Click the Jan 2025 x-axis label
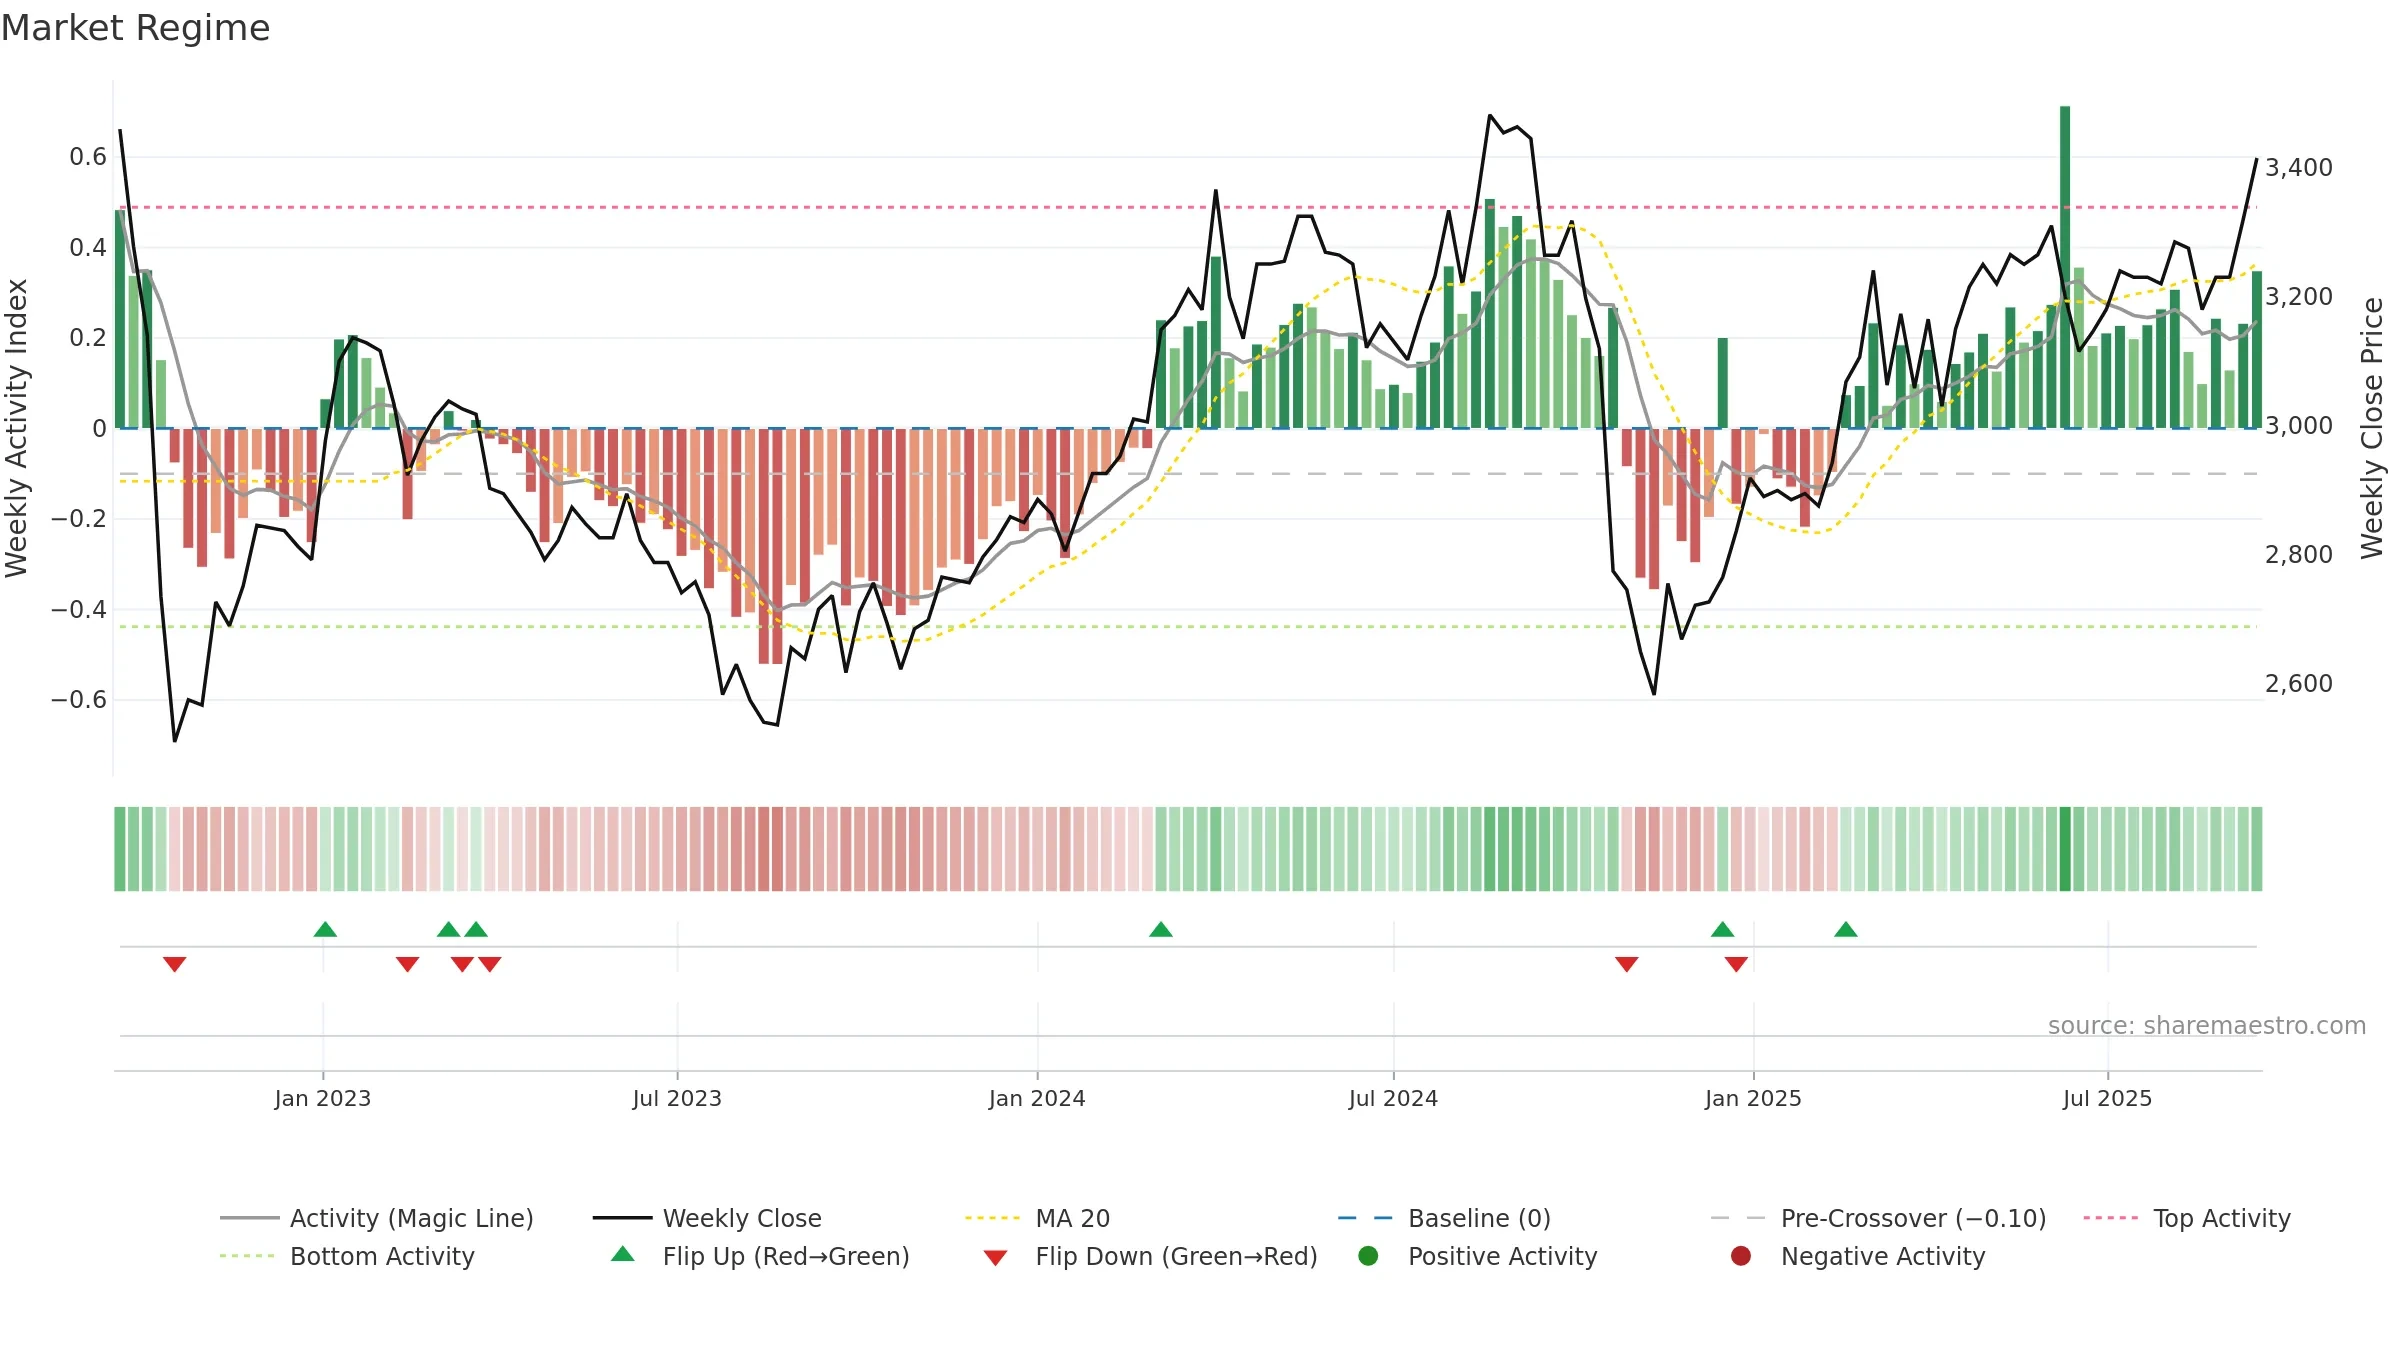Screen dimensions: 2400x1350 pos(1753,1098)
